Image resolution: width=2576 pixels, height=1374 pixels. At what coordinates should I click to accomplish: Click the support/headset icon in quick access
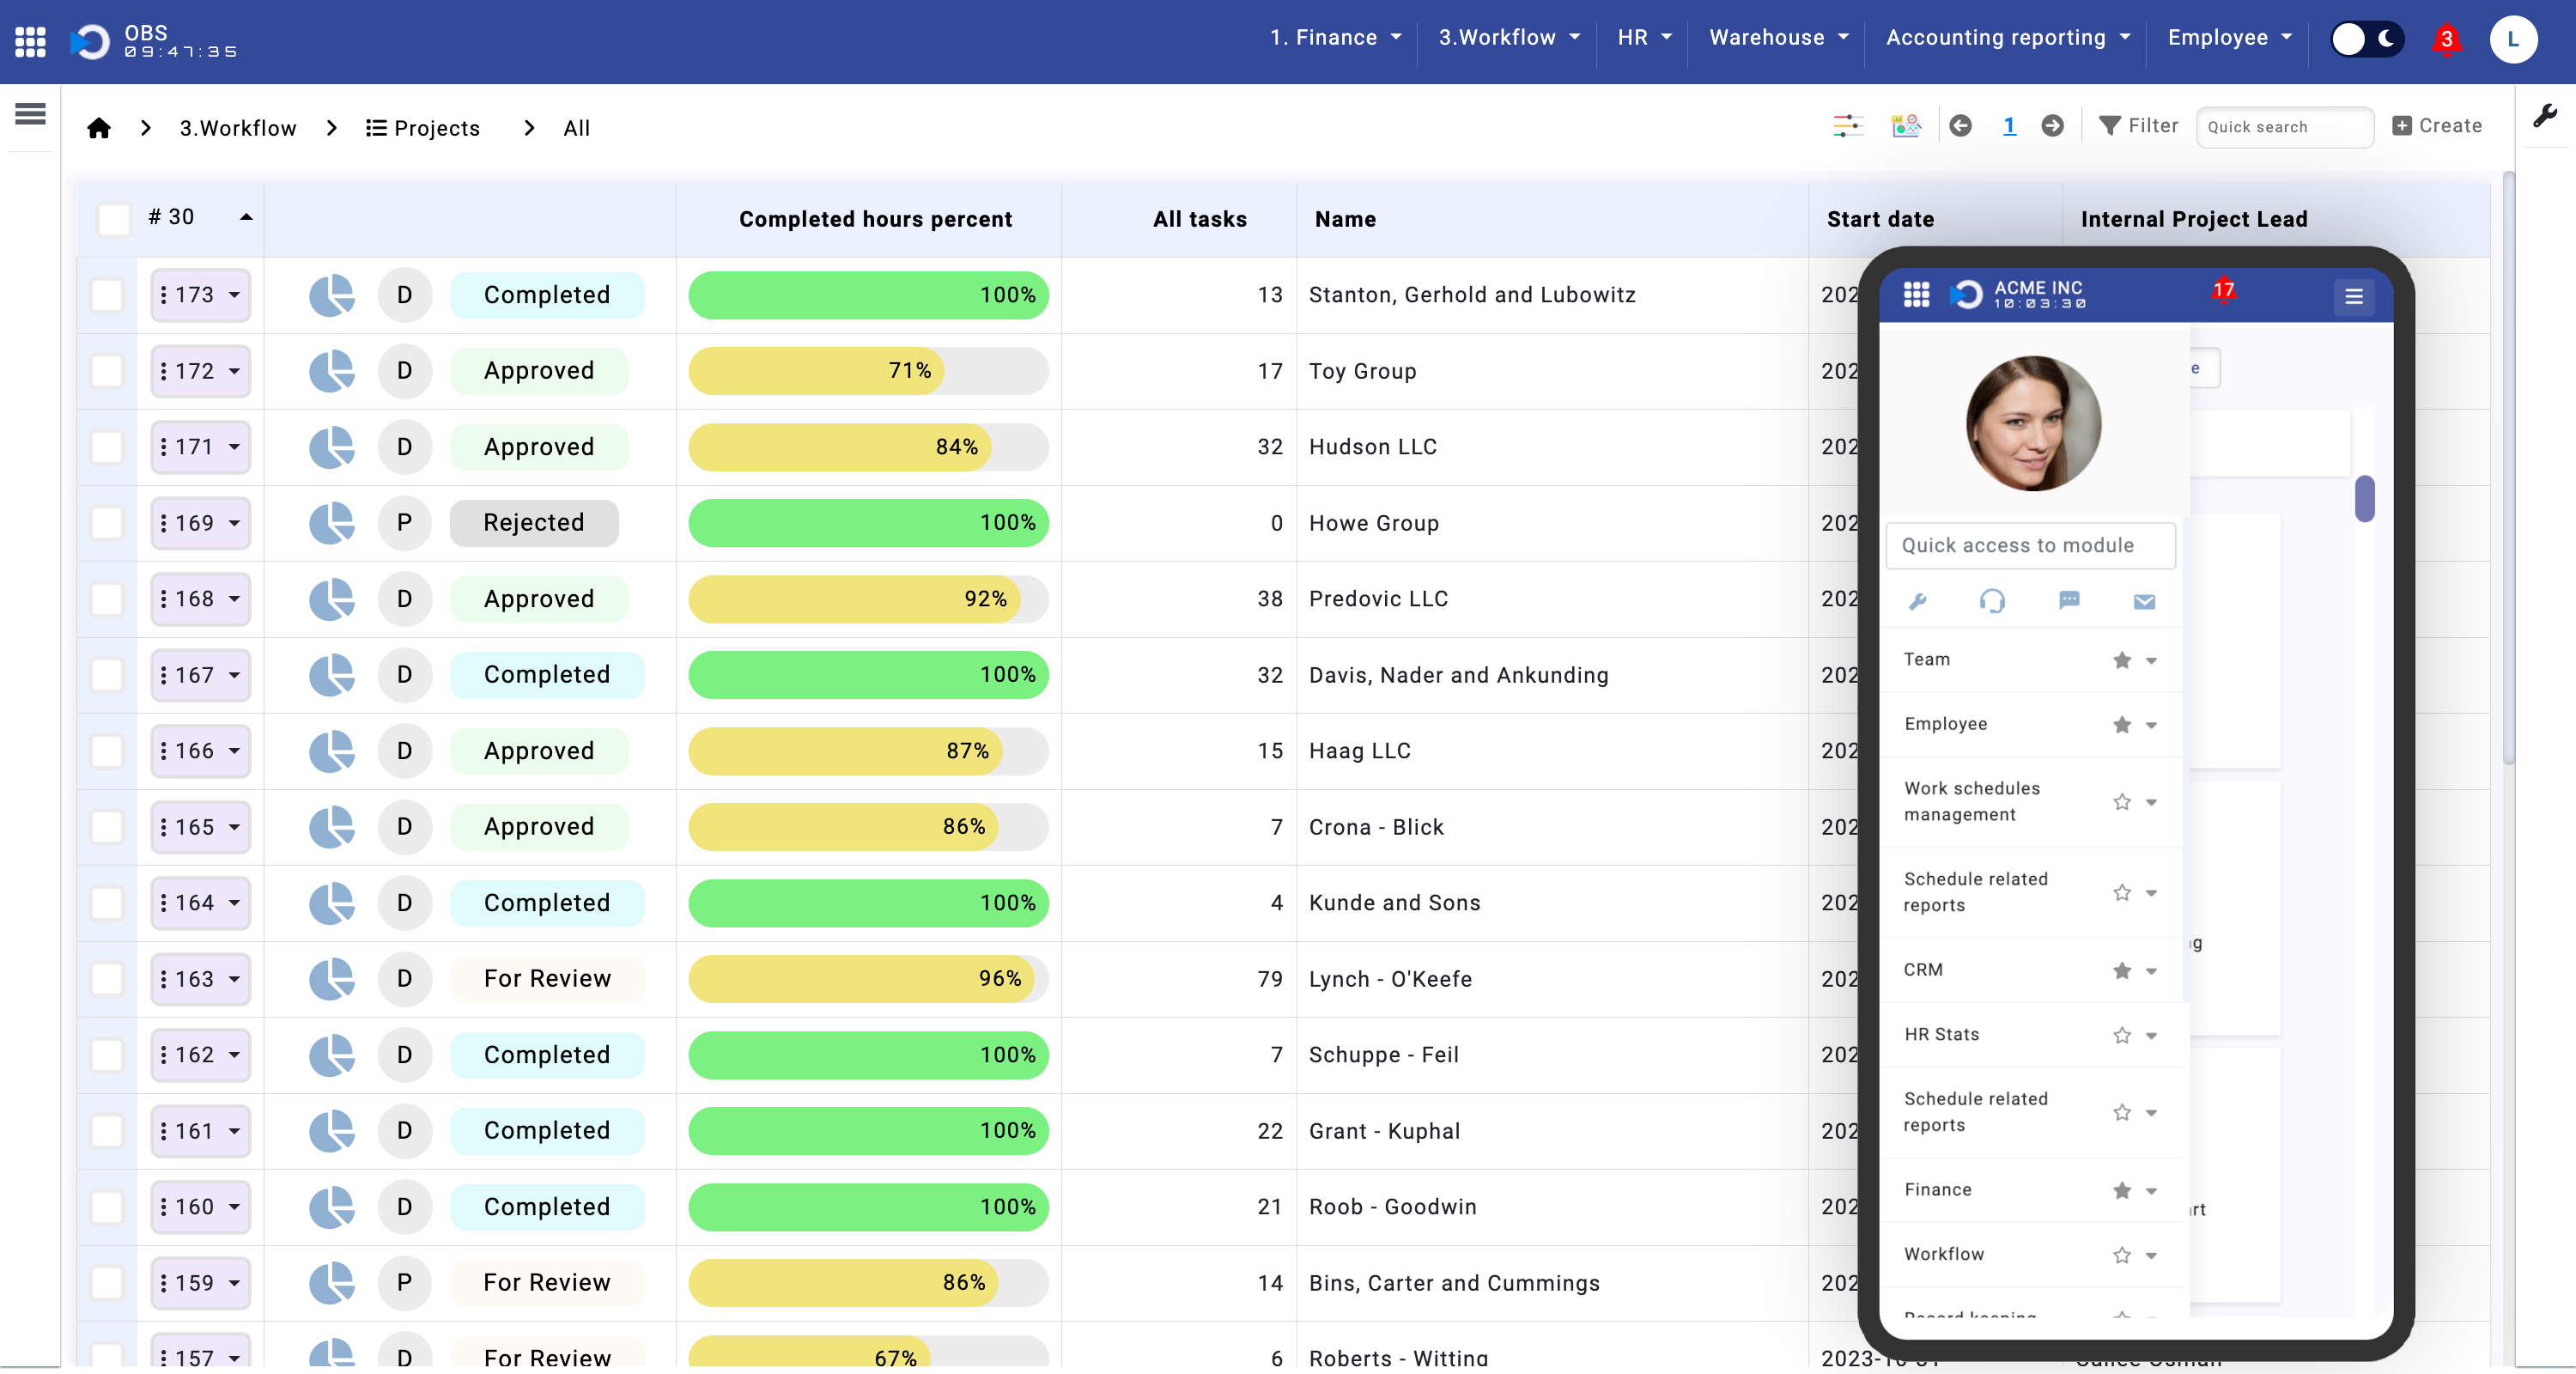coord(1991,602)
